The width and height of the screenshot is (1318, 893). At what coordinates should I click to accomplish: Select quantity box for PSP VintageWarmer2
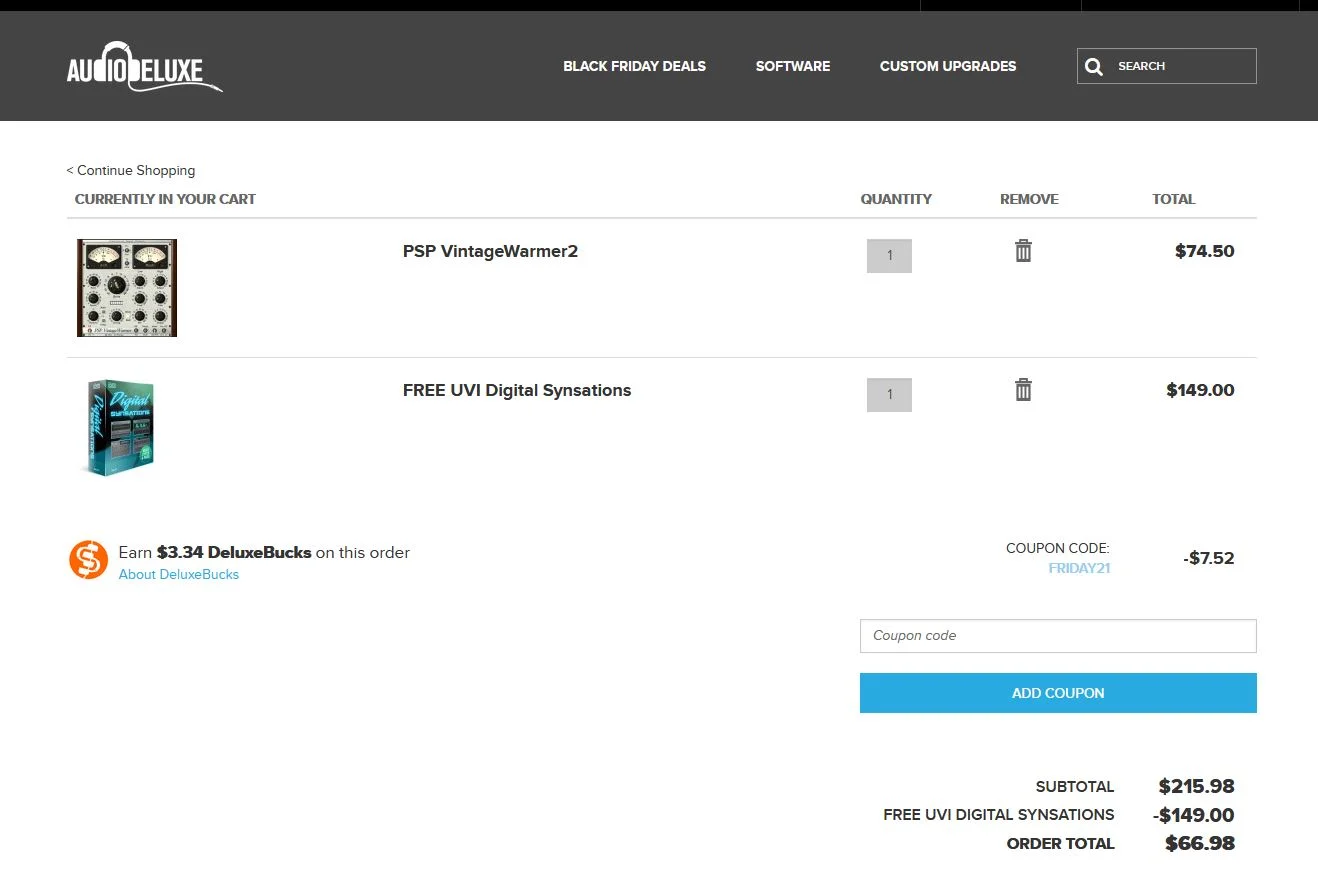(x=889, y=256)
